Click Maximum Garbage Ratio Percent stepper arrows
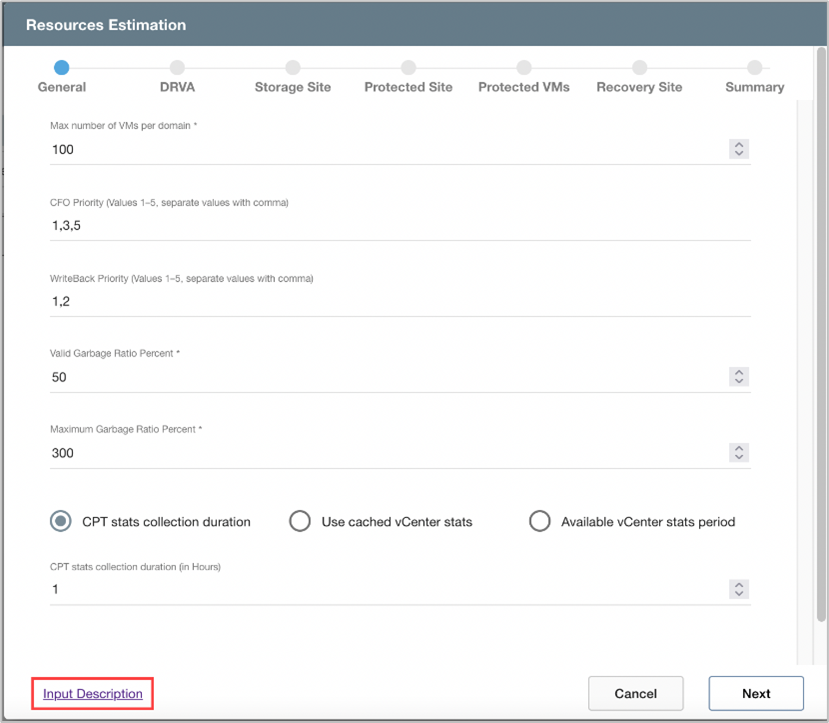 (739, 453)
